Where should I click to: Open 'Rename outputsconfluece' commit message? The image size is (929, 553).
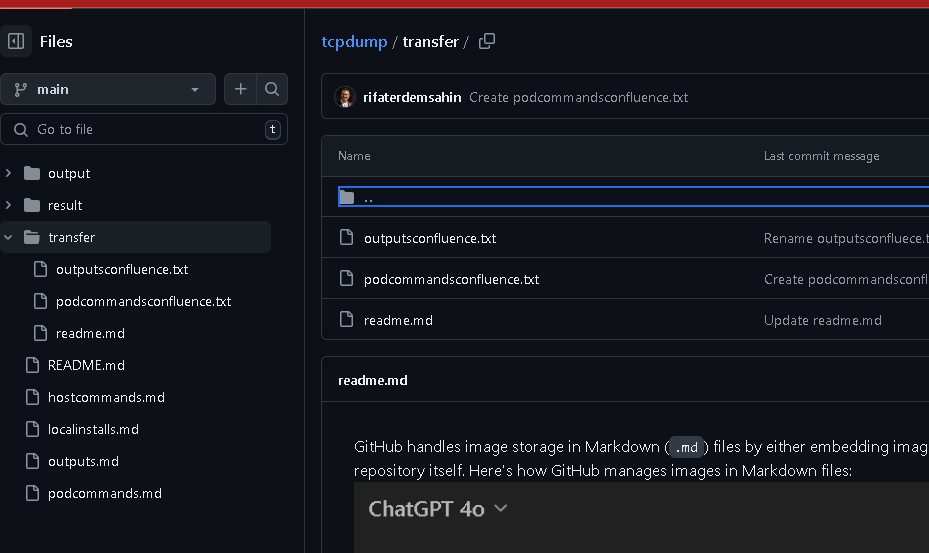click(846, 238)
